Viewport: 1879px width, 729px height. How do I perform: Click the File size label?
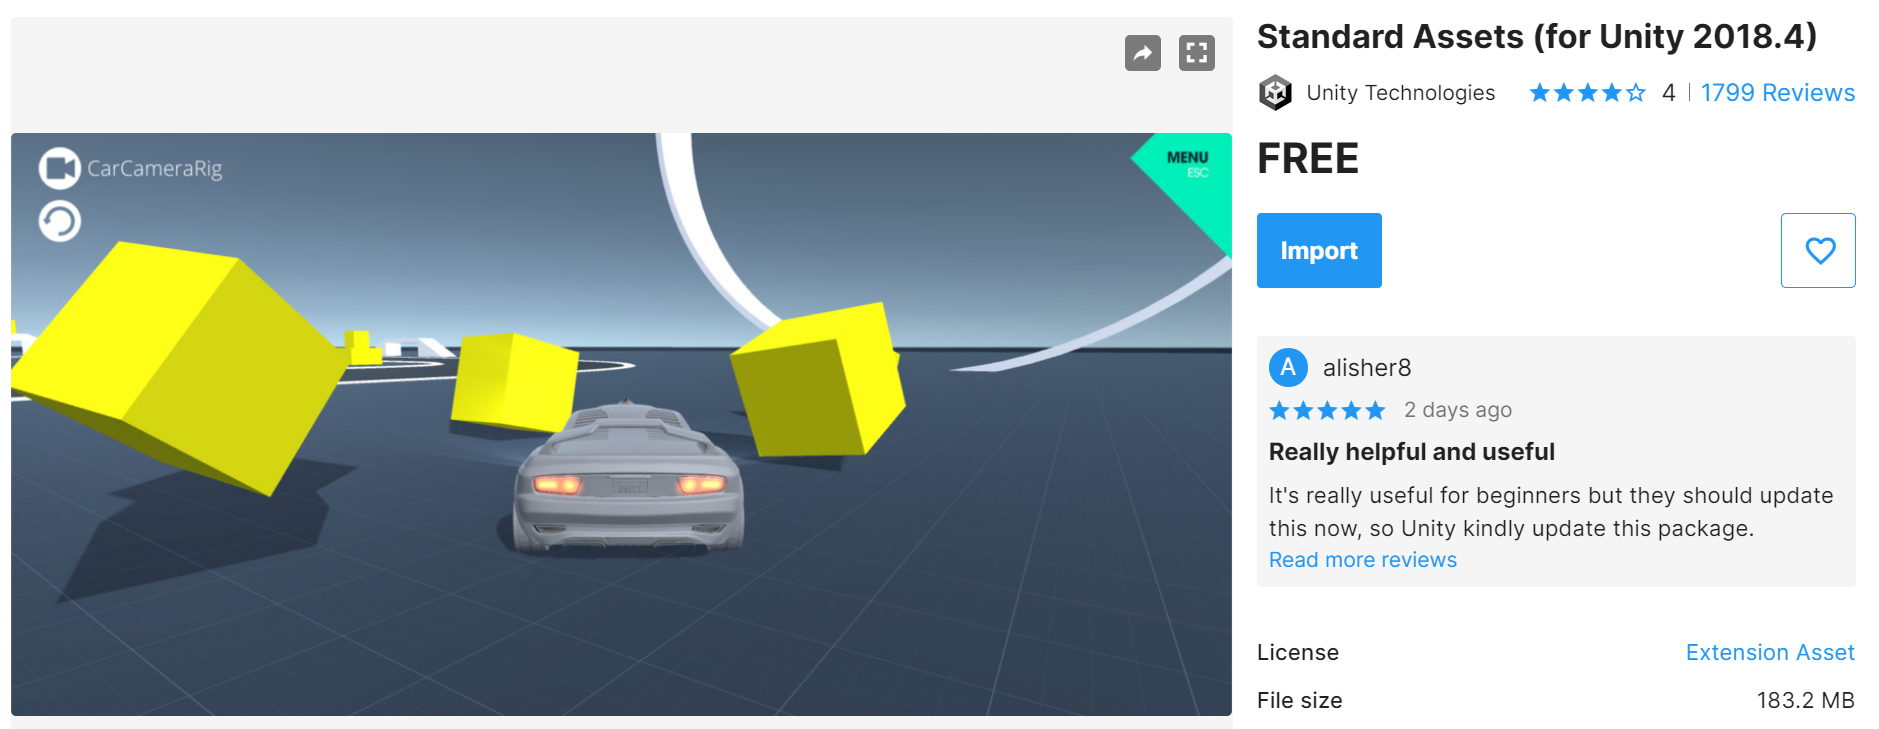point(1299,700)
